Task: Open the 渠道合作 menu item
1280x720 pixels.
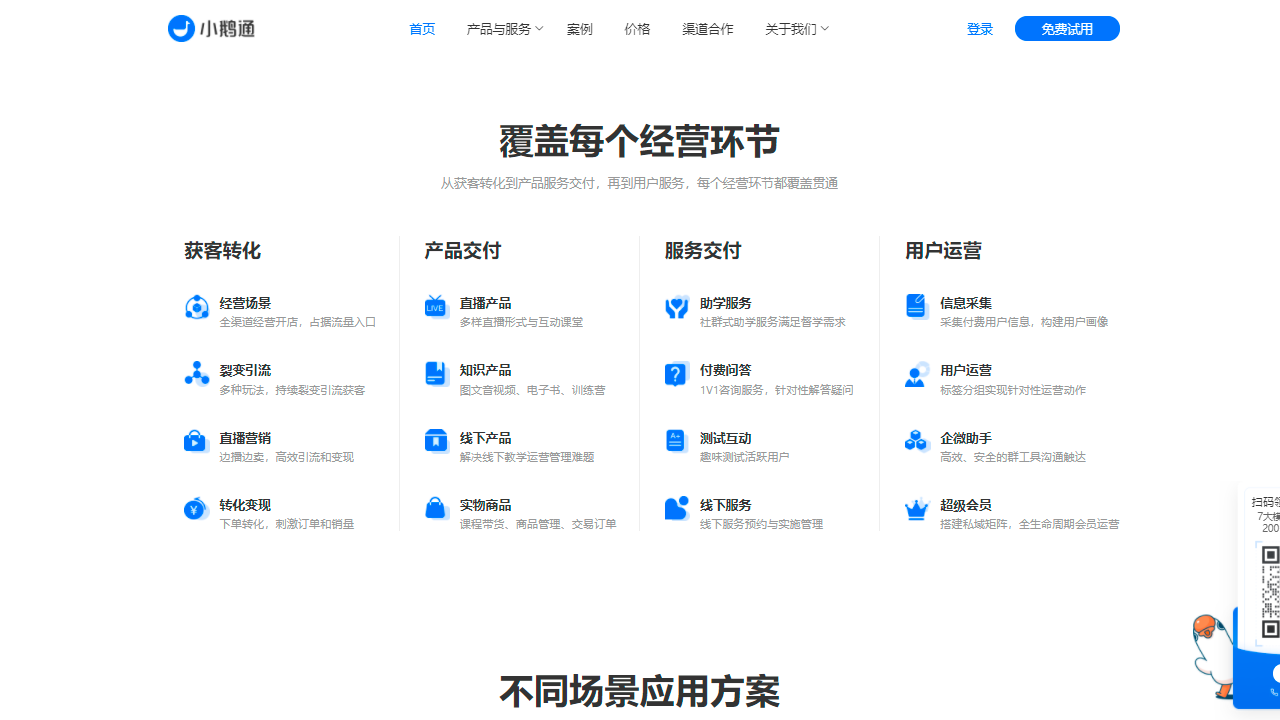Action: (707, 29)
